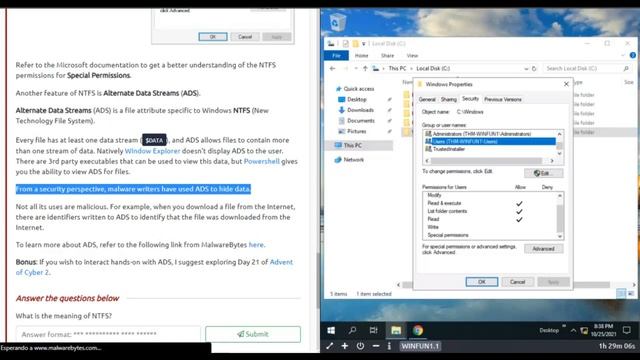Switch Explorer to large icons view
Viewport: 640px width, 360px height.
(631, 293)
